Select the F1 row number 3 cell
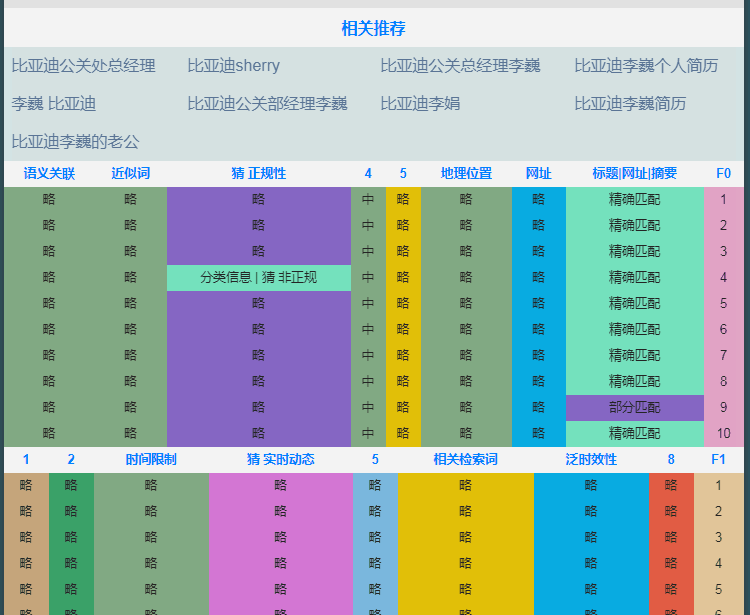 [x=718, y=538]
